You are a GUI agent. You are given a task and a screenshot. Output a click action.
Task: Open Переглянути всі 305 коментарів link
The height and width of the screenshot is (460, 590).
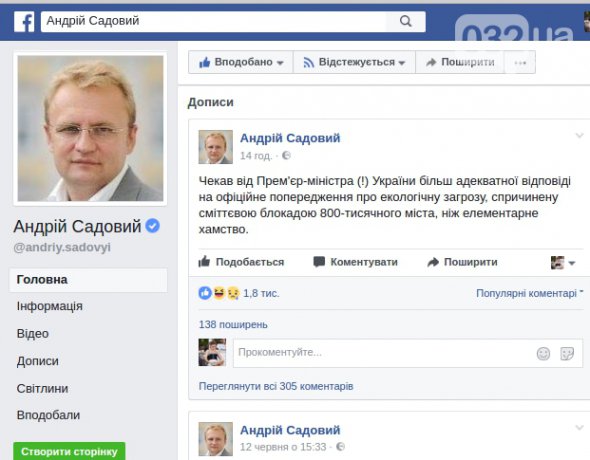pos(276,386)
